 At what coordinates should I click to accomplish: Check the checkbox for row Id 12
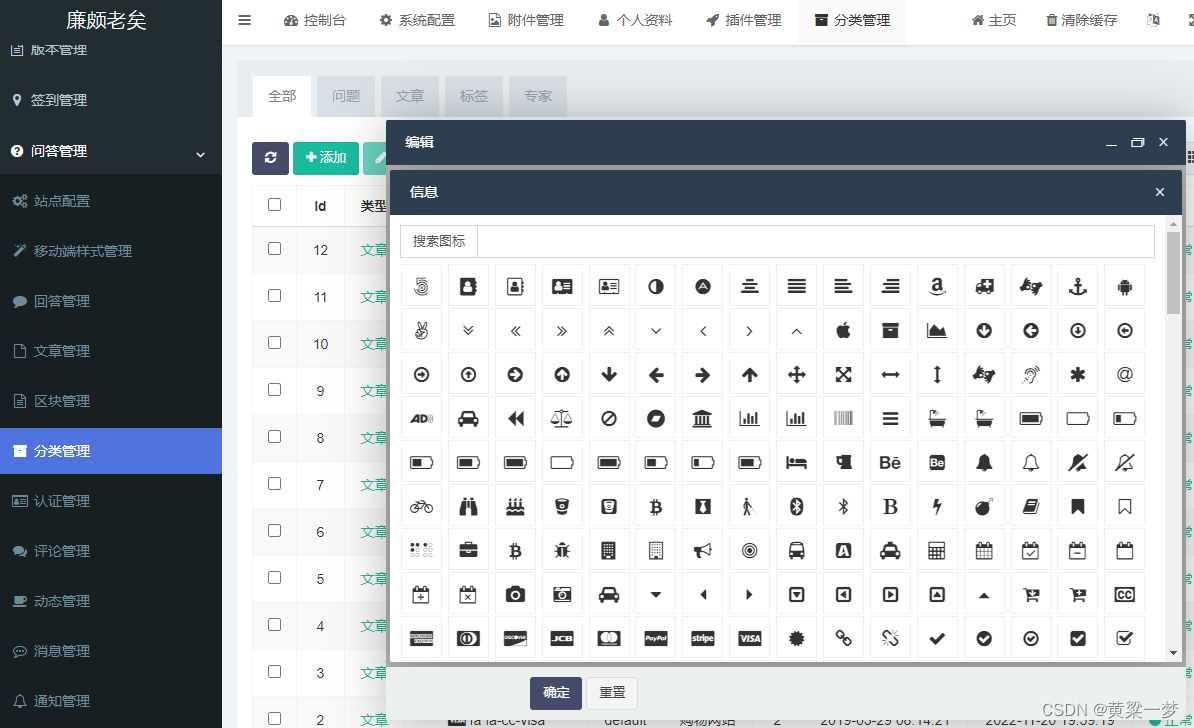click(x=277, y=249)
